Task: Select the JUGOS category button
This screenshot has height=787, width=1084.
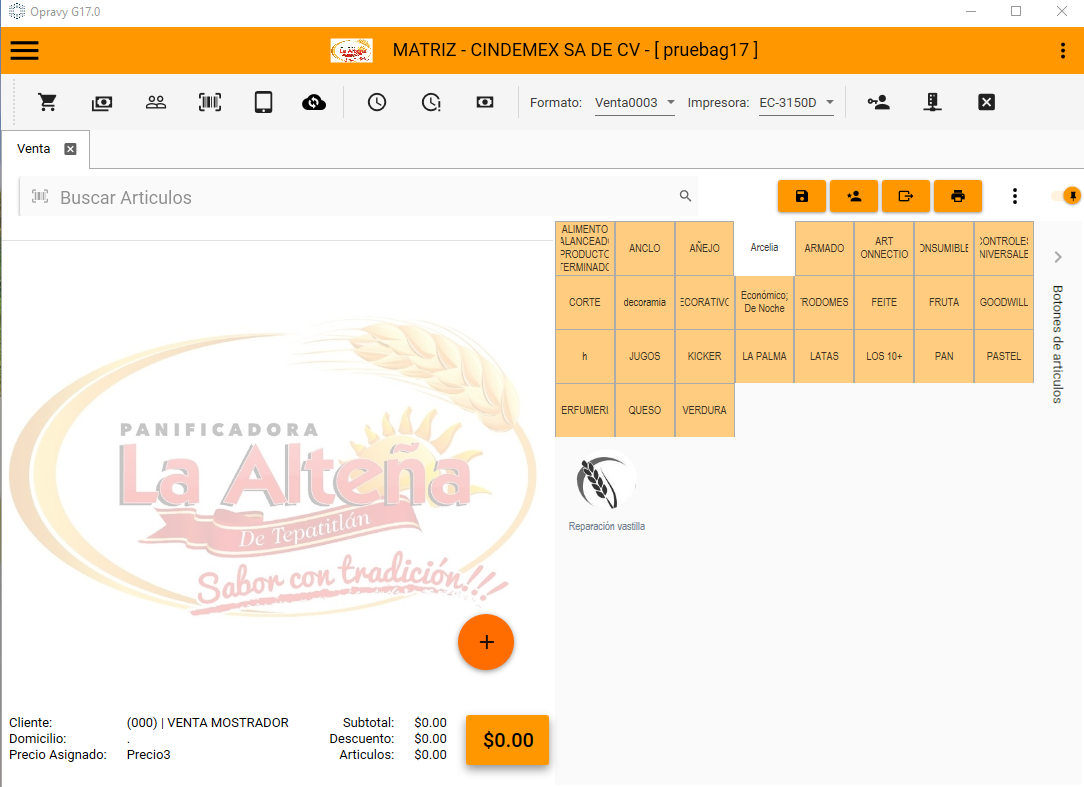Action: coord(644,356)
